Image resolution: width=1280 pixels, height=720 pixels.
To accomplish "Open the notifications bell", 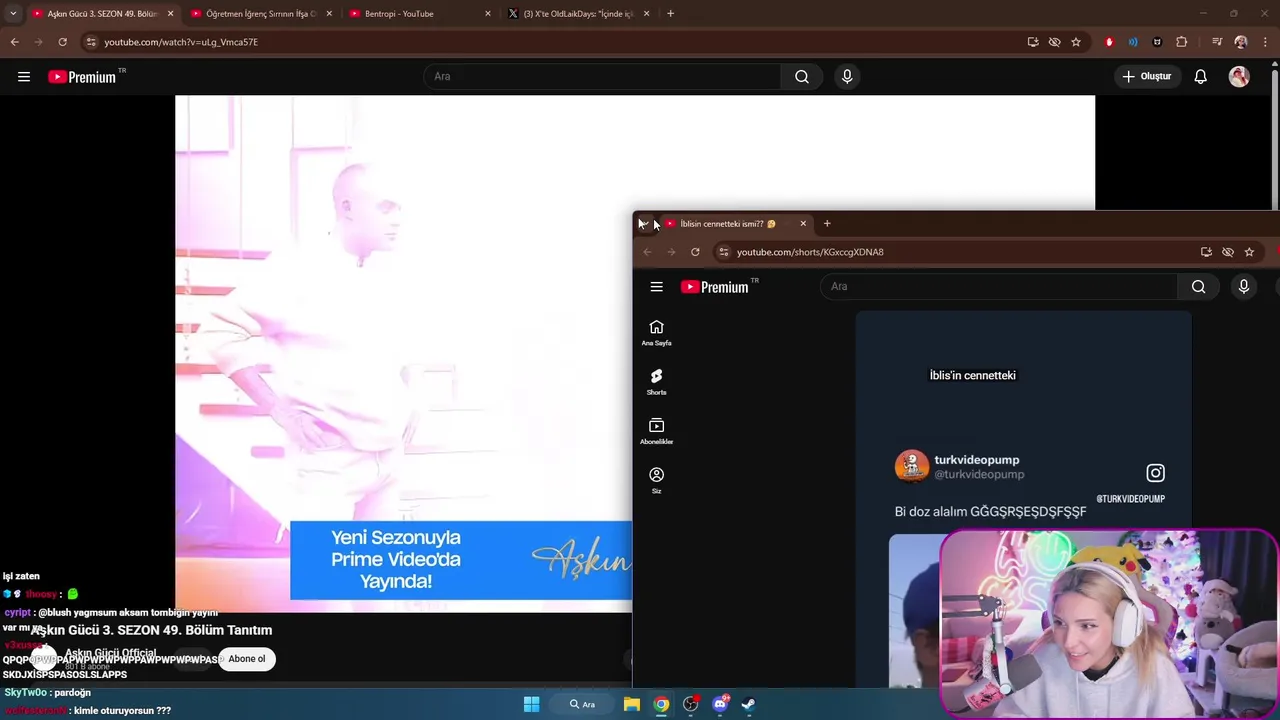I will coord(1200,77).
